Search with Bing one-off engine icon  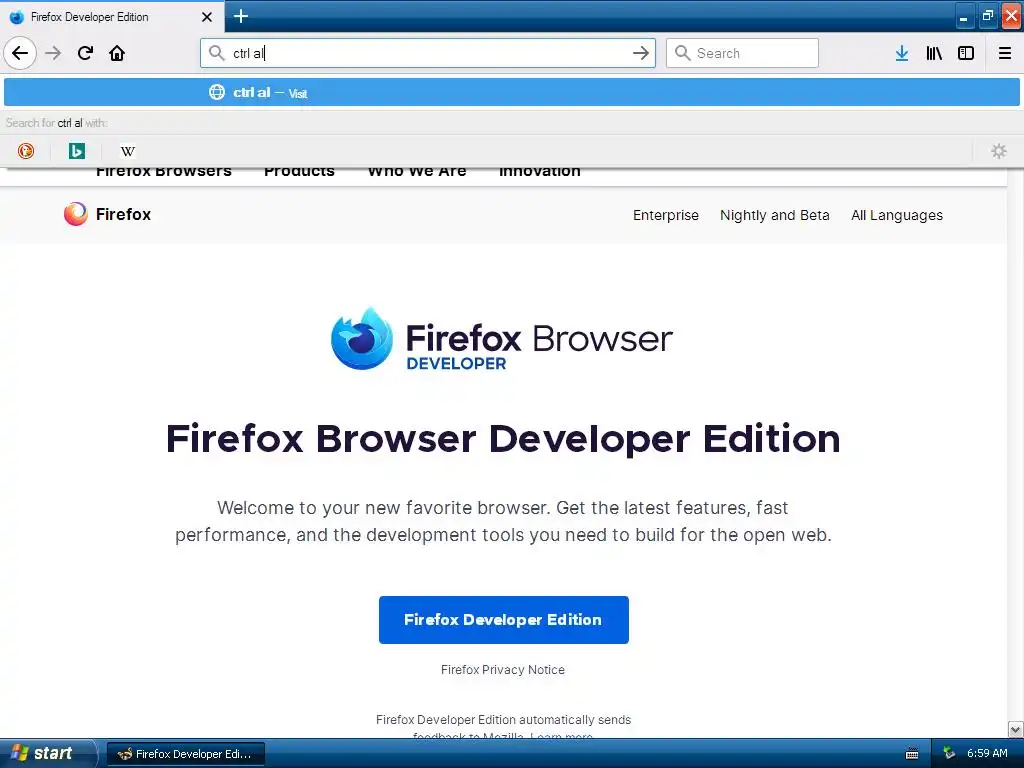(76, 151)
